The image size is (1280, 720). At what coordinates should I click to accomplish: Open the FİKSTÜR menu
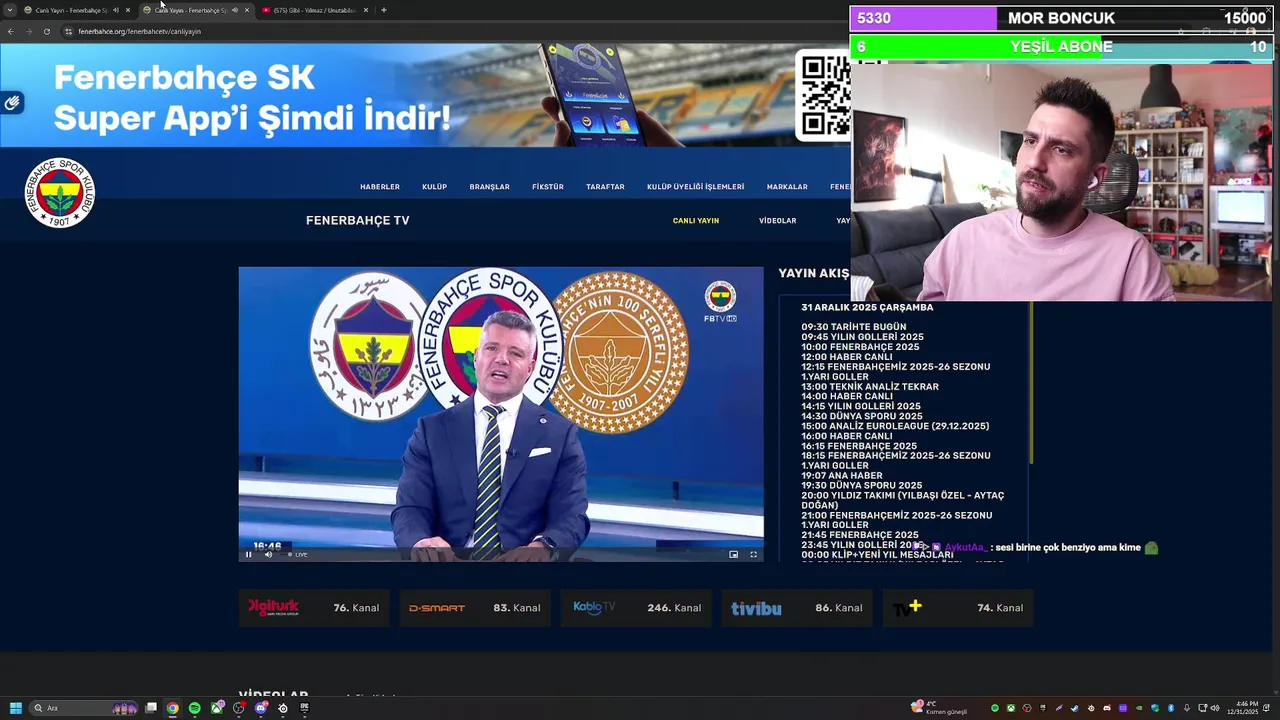point(548,187)
